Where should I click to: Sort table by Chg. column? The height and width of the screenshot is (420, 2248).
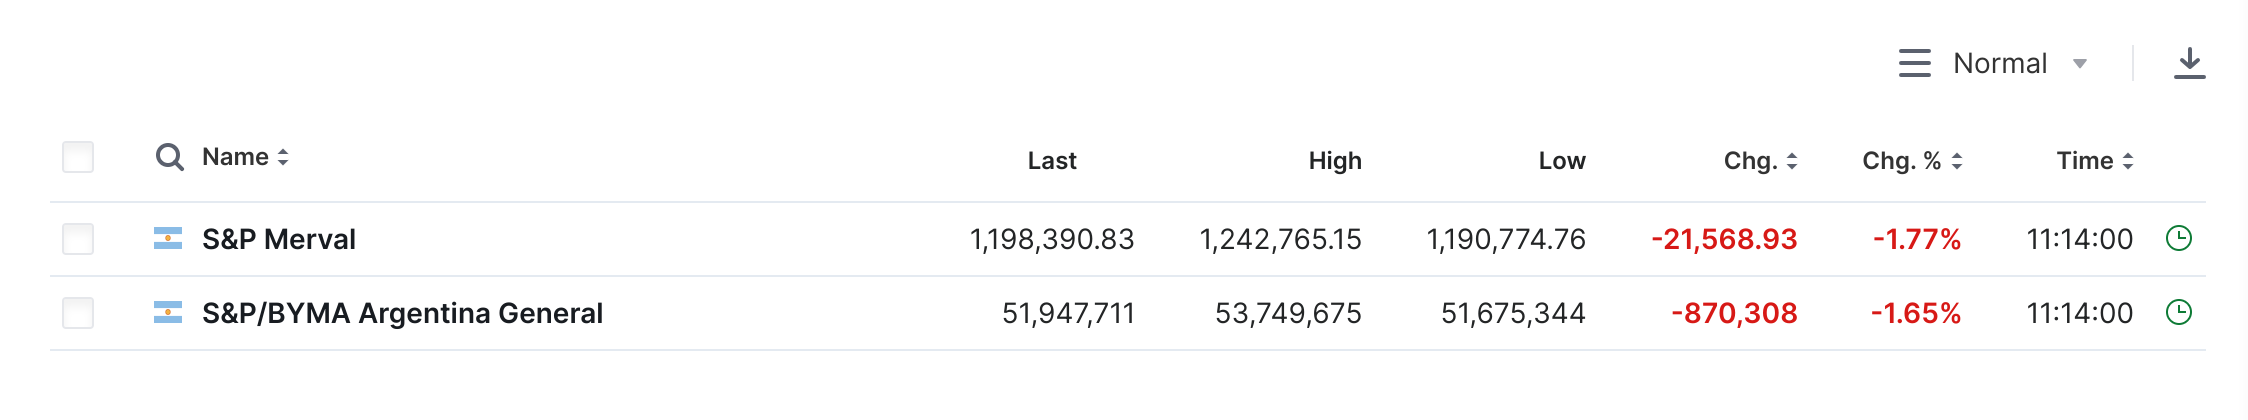tap(1760, 161)
